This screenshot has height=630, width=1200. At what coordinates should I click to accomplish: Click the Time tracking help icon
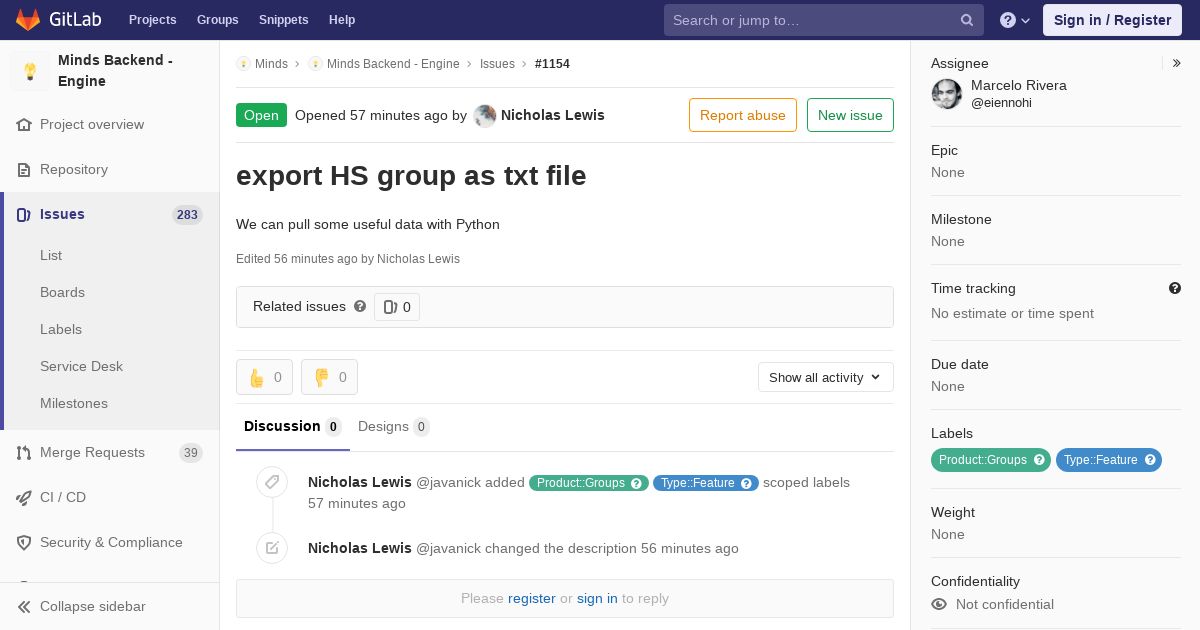point(1175,288)
